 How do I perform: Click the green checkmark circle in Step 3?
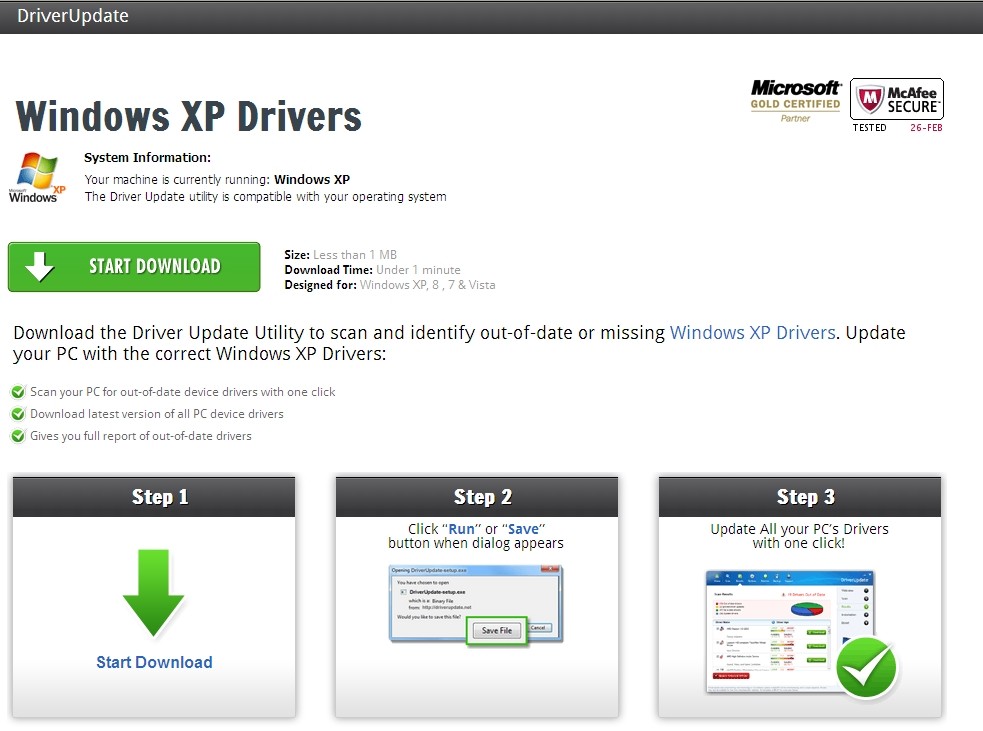[x=866, y=668]
